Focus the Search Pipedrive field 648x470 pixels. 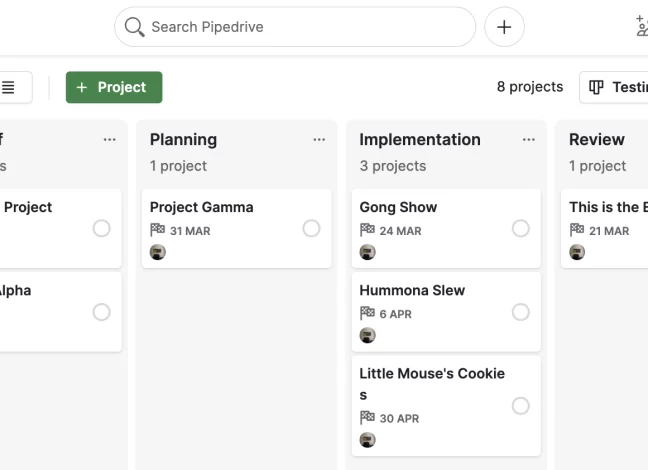tap(295, 27)
